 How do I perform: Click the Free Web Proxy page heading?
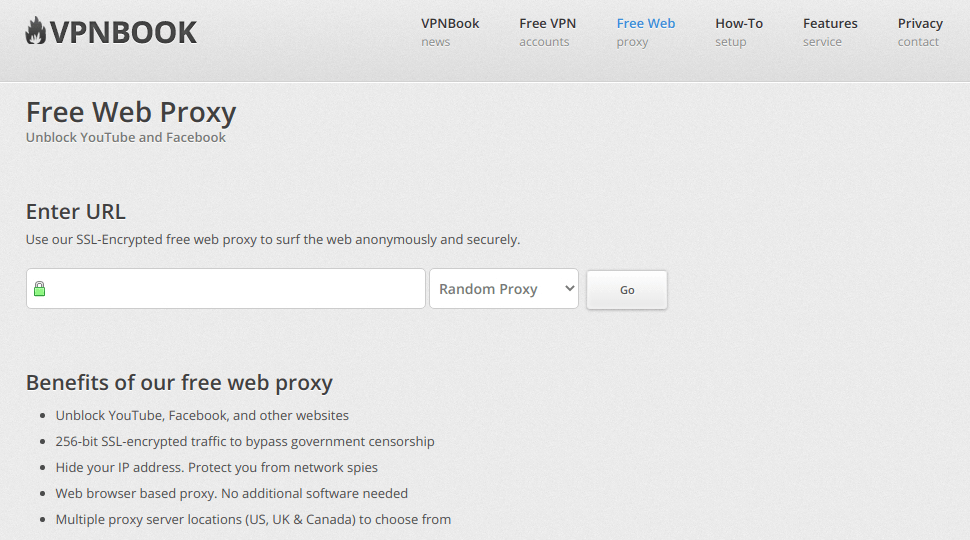coord(131,113)
